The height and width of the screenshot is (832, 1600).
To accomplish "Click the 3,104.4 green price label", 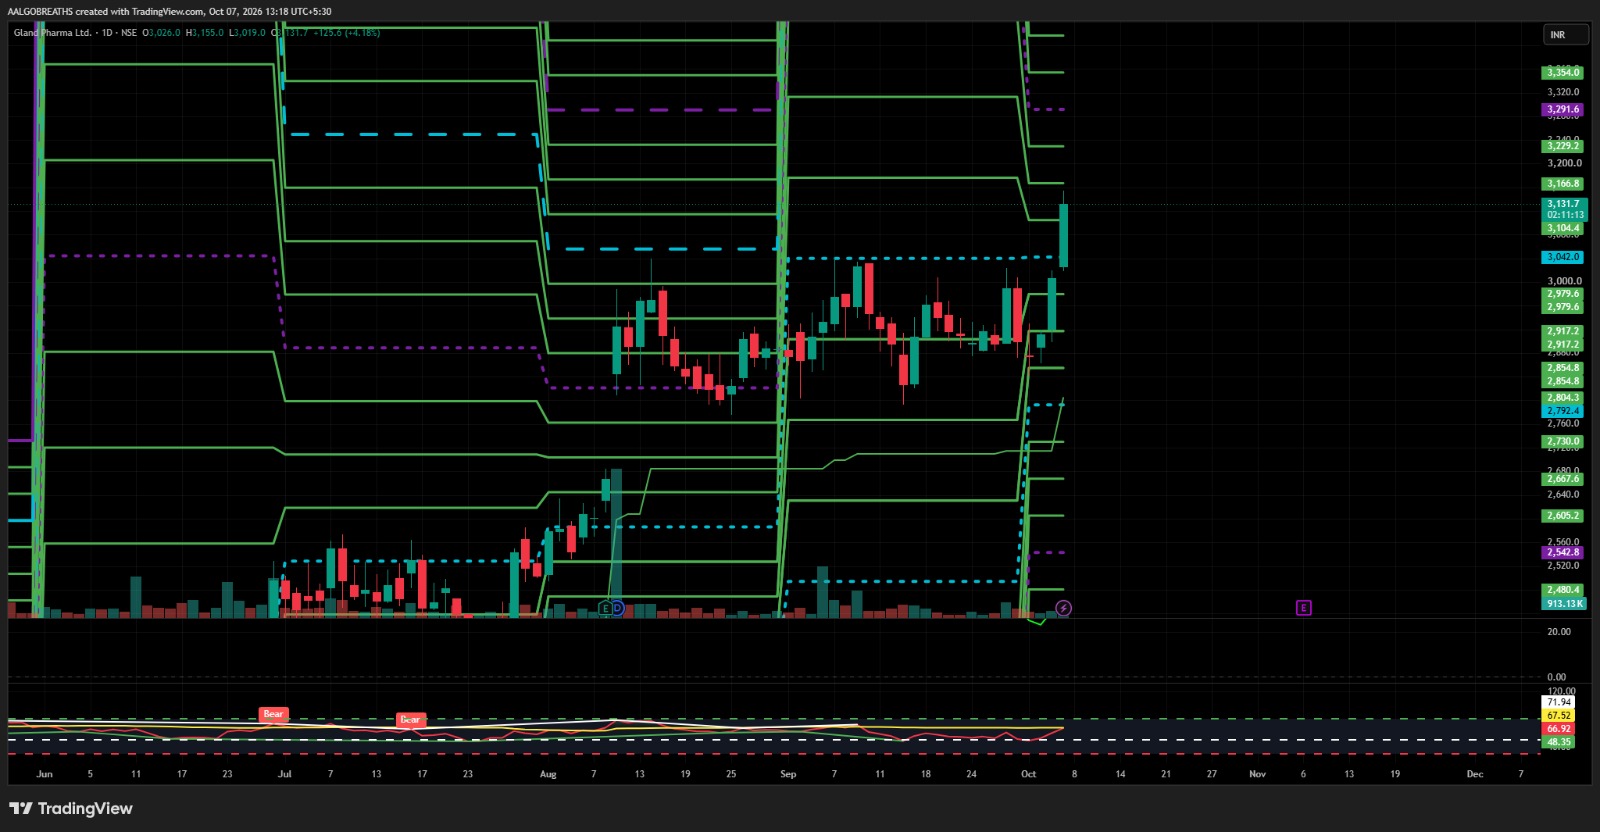I will coord(1563,228).
